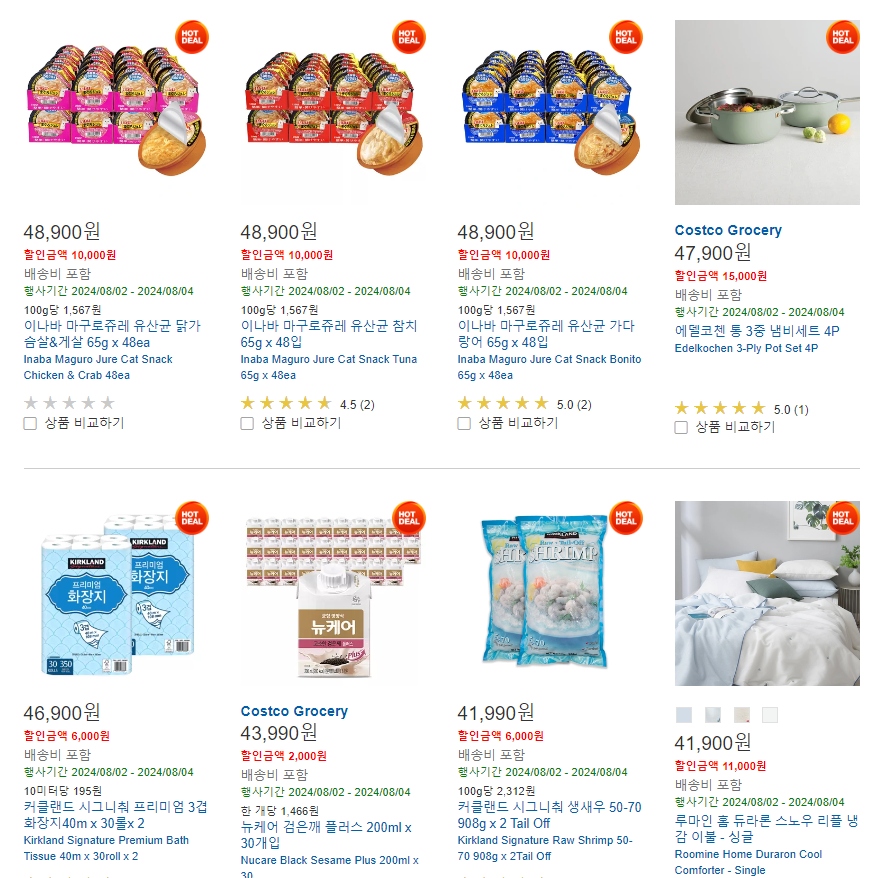Click HOT DEAL badge on Edelkochen pot set
This screenshot has height=878, width=877.
pos(842,38)
